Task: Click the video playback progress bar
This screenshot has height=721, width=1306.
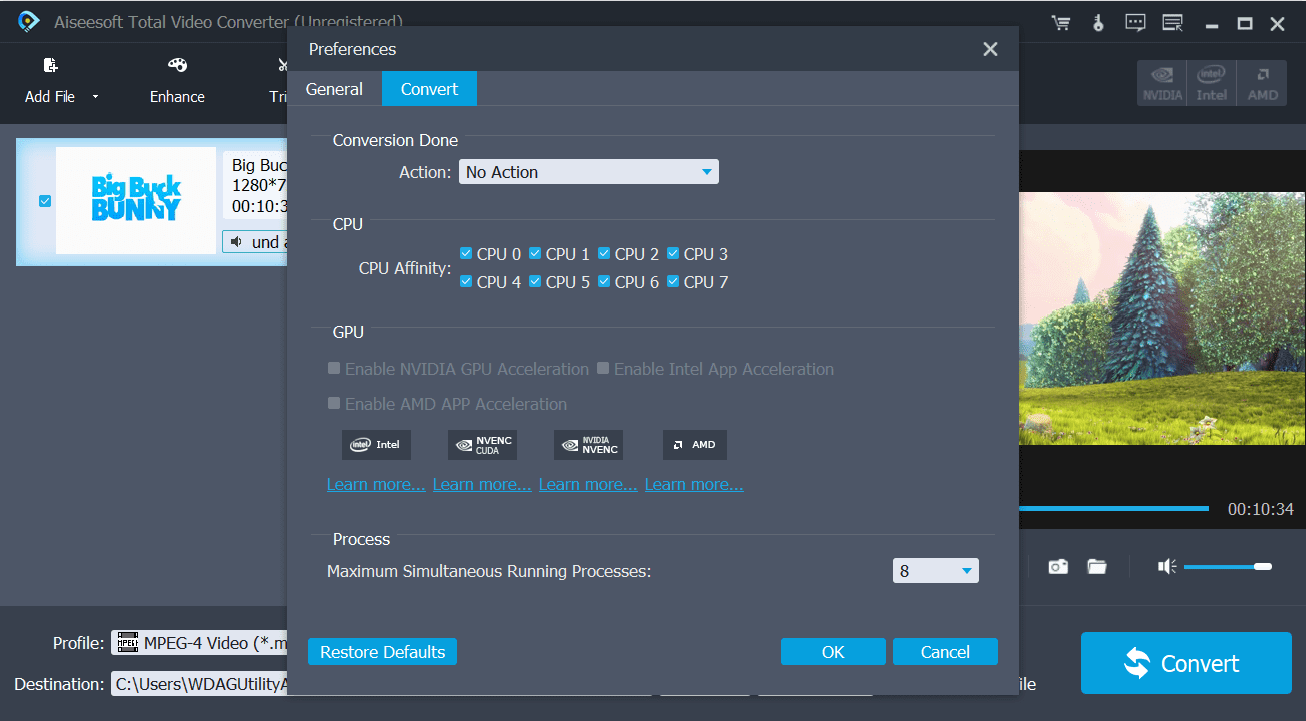Action: pos(1114,509)
